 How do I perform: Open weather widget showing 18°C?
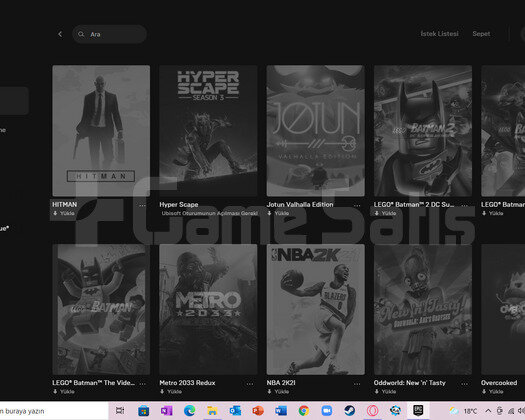463,411
